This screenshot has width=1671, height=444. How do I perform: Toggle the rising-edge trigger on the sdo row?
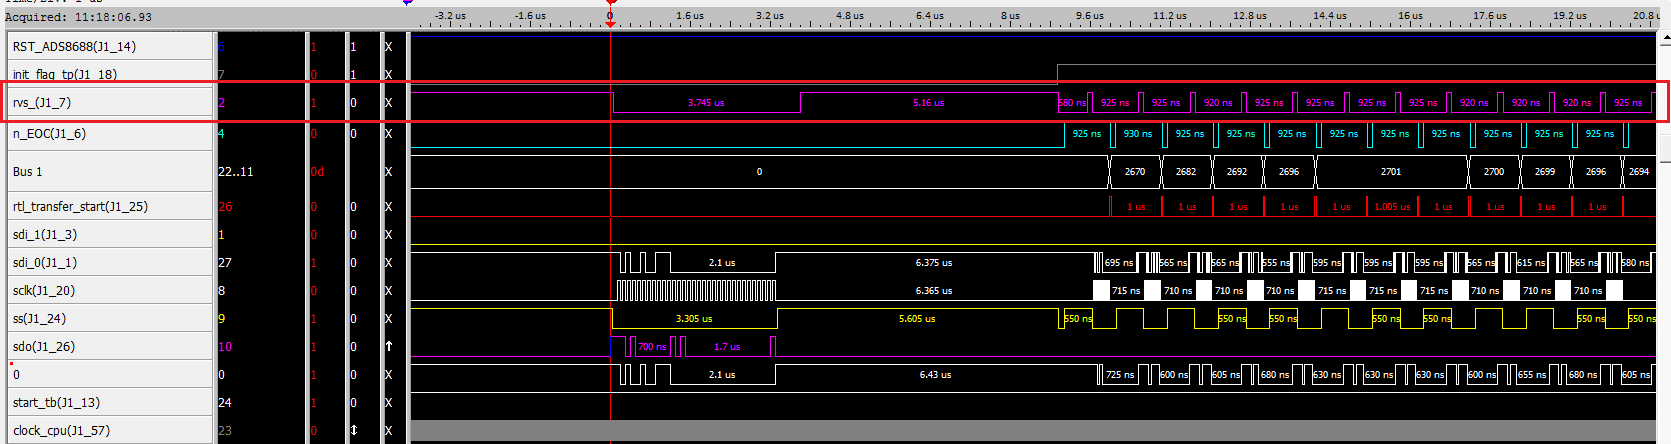(x=389, y=346)
